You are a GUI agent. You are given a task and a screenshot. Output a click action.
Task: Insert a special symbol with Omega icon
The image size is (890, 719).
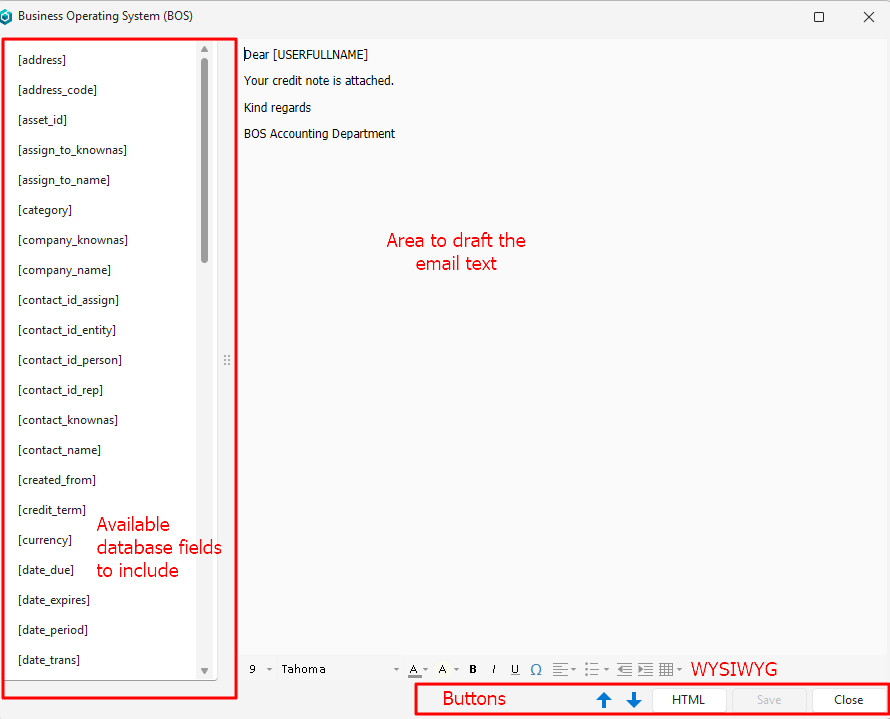pyautogui.click(x=536, y=670)
